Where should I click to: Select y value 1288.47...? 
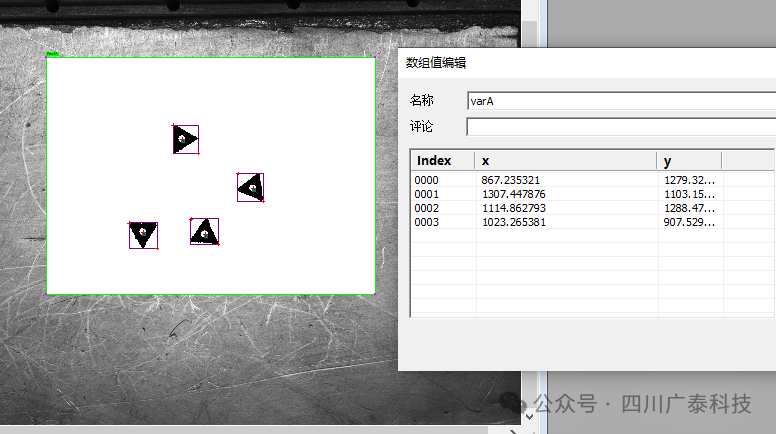coord(689,208)
